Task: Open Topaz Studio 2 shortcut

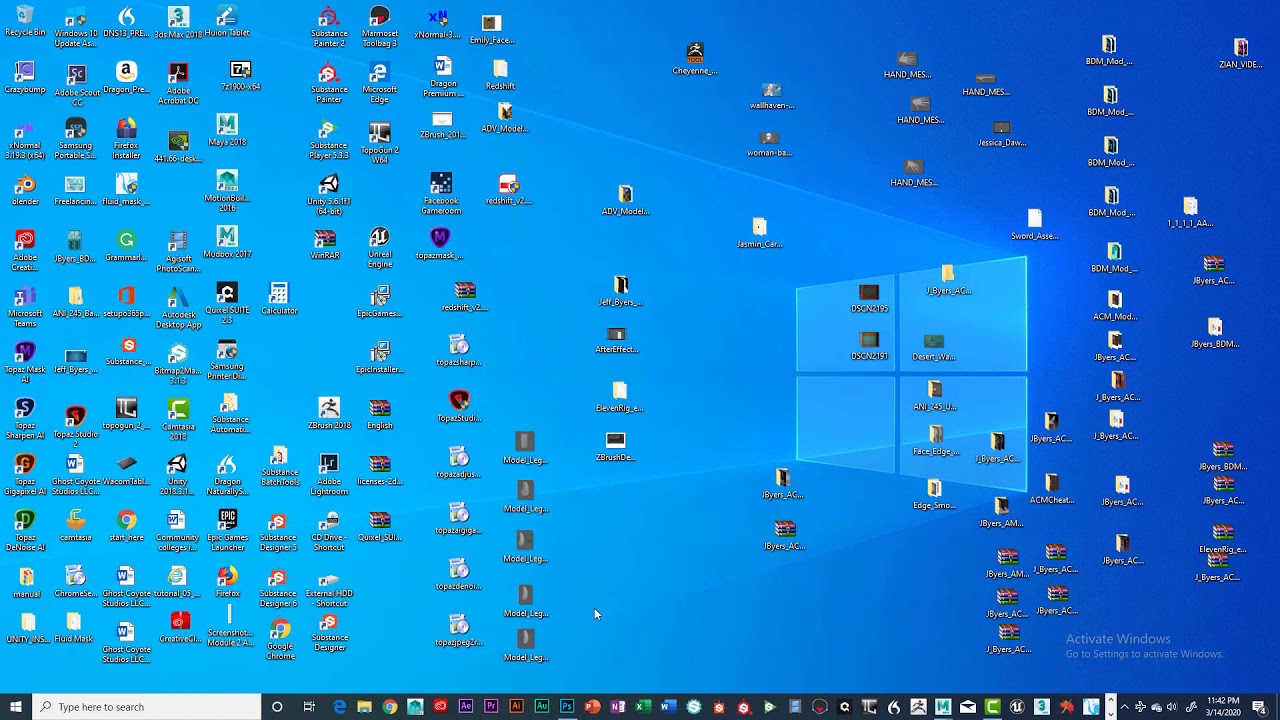Action: tap(76, 424)
